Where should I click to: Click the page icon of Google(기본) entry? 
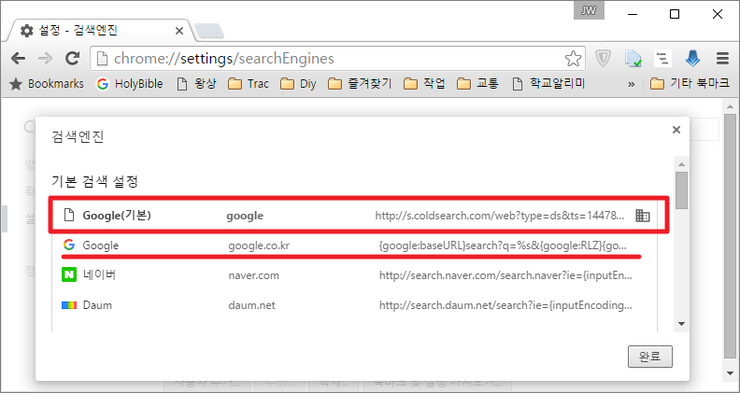point(69,216)
